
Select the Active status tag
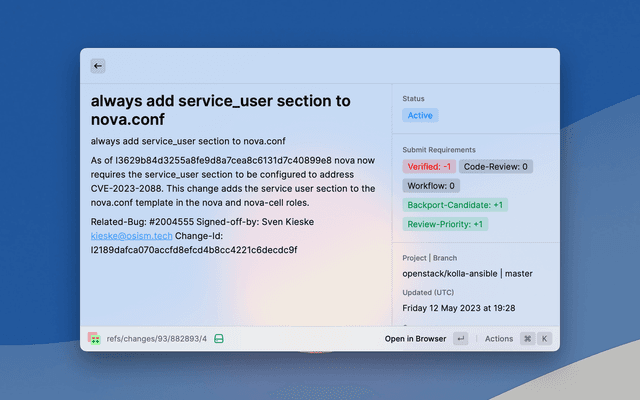click(x=420, y=116)
